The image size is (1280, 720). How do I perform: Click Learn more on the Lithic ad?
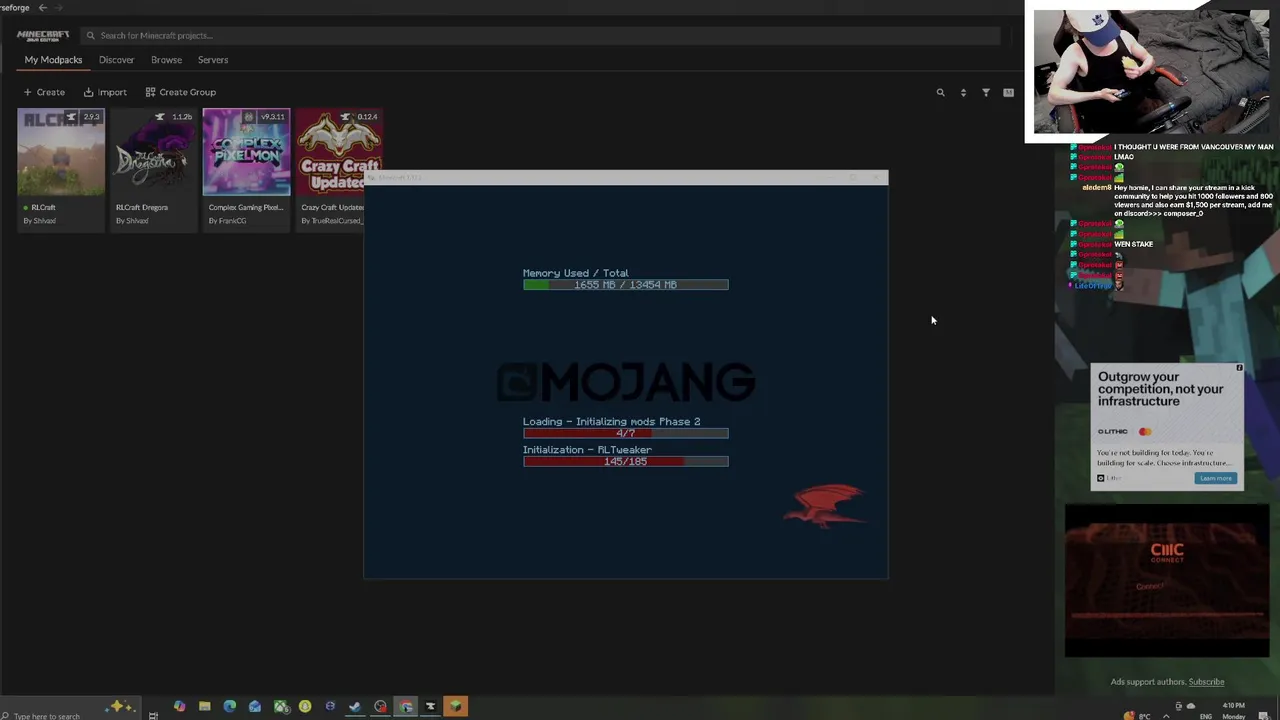(x=1216, y=478)
